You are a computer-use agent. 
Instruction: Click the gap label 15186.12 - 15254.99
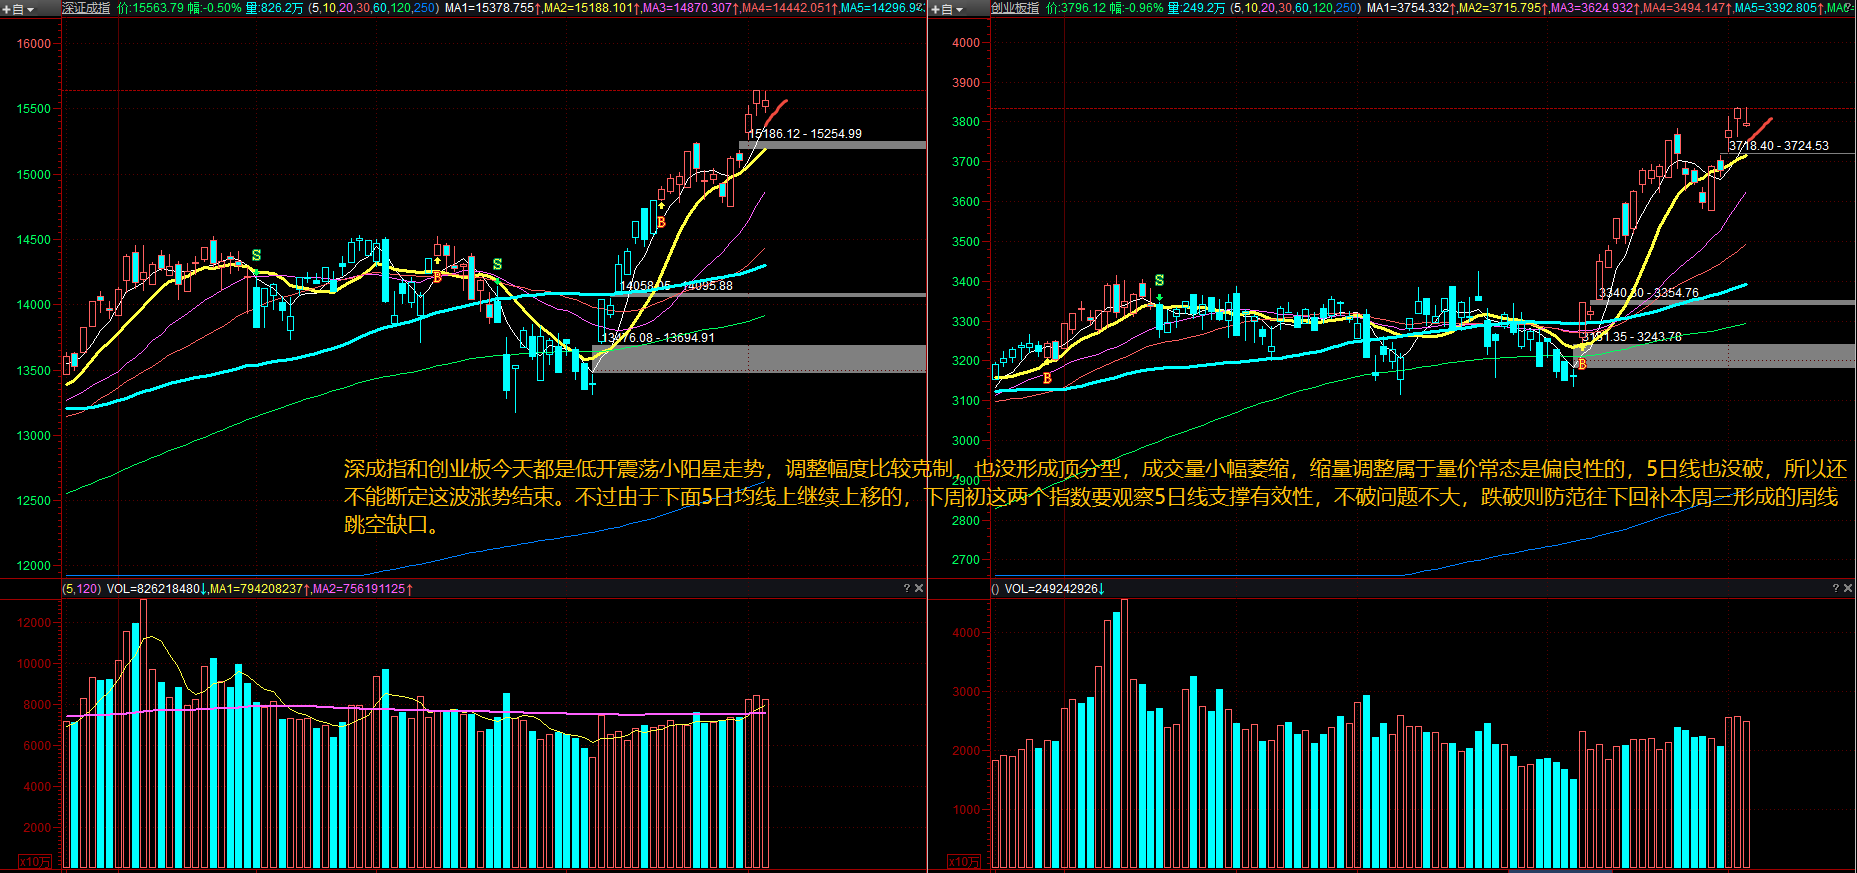point(805,134)
